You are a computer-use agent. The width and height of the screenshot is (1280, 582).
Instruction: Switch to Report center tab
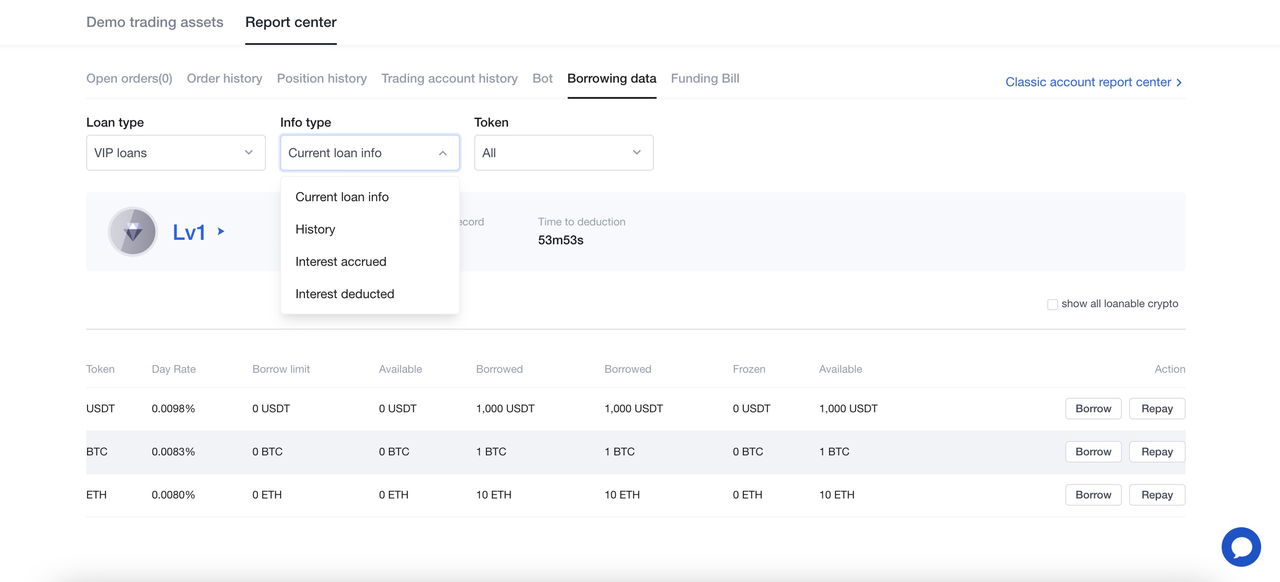pos(291,22)
